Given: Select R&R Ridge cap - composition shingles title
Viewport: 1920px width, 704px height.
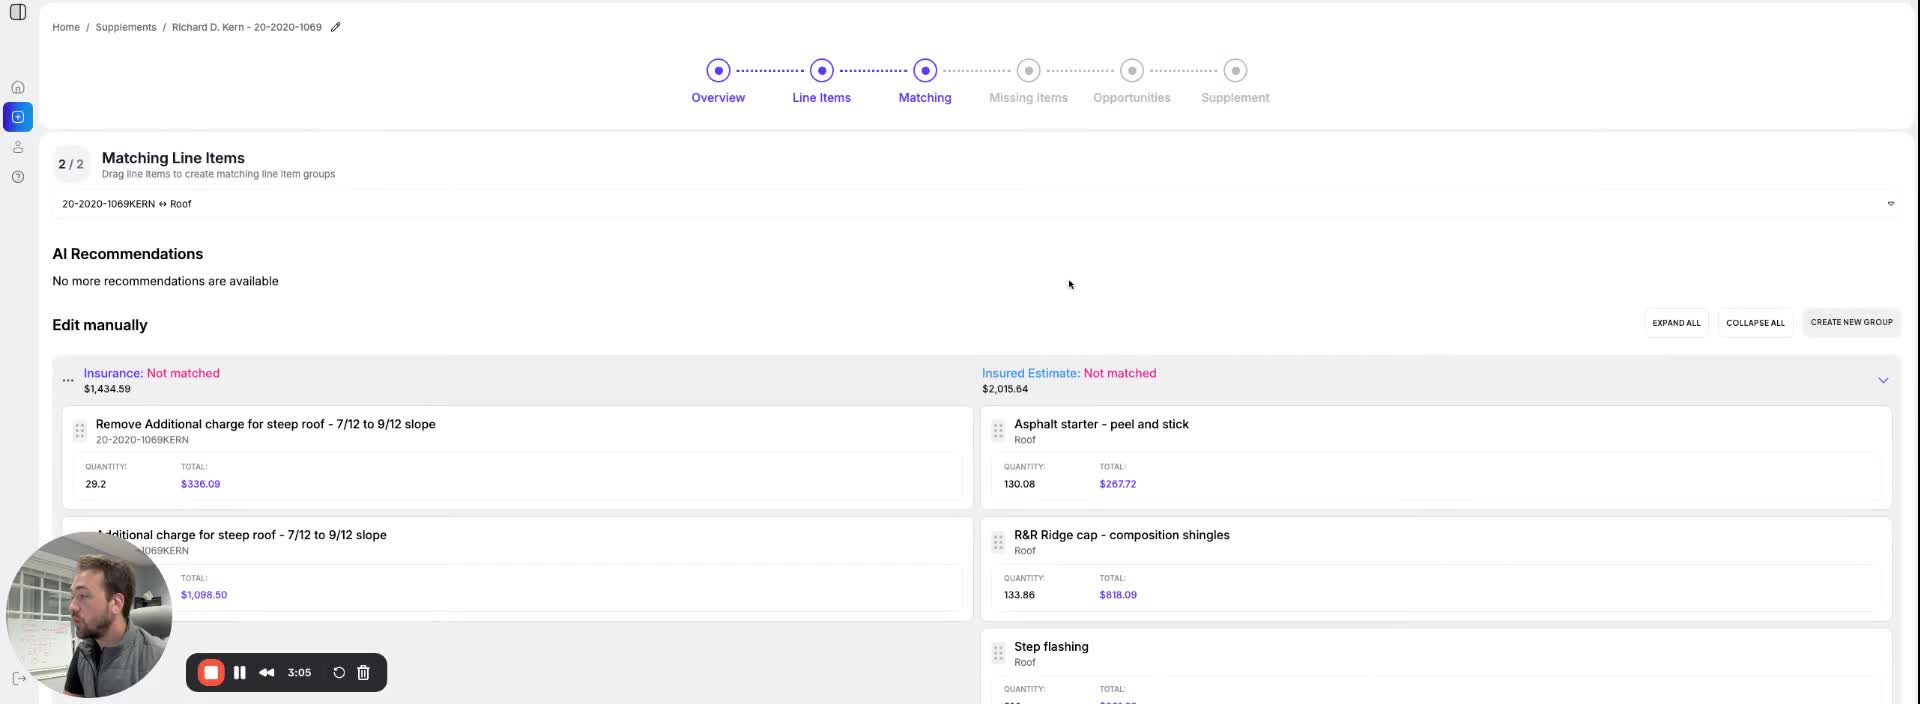Looking at the screenshot, I should [x=1122, y=535].
